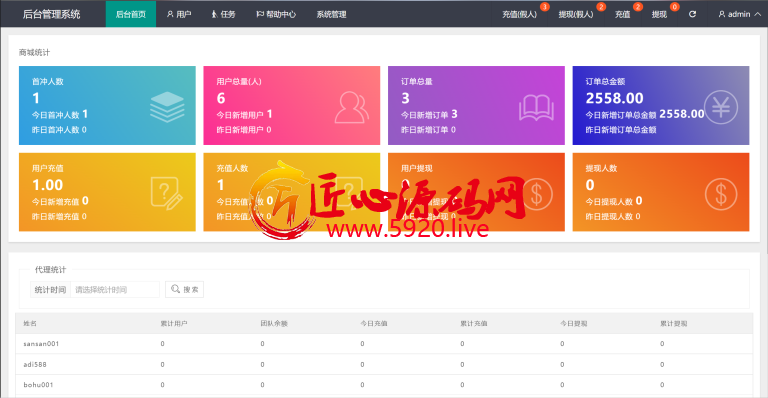768x398 pixels.
Task: Open 提现(假人) notifications
Action: coord(576,14)
